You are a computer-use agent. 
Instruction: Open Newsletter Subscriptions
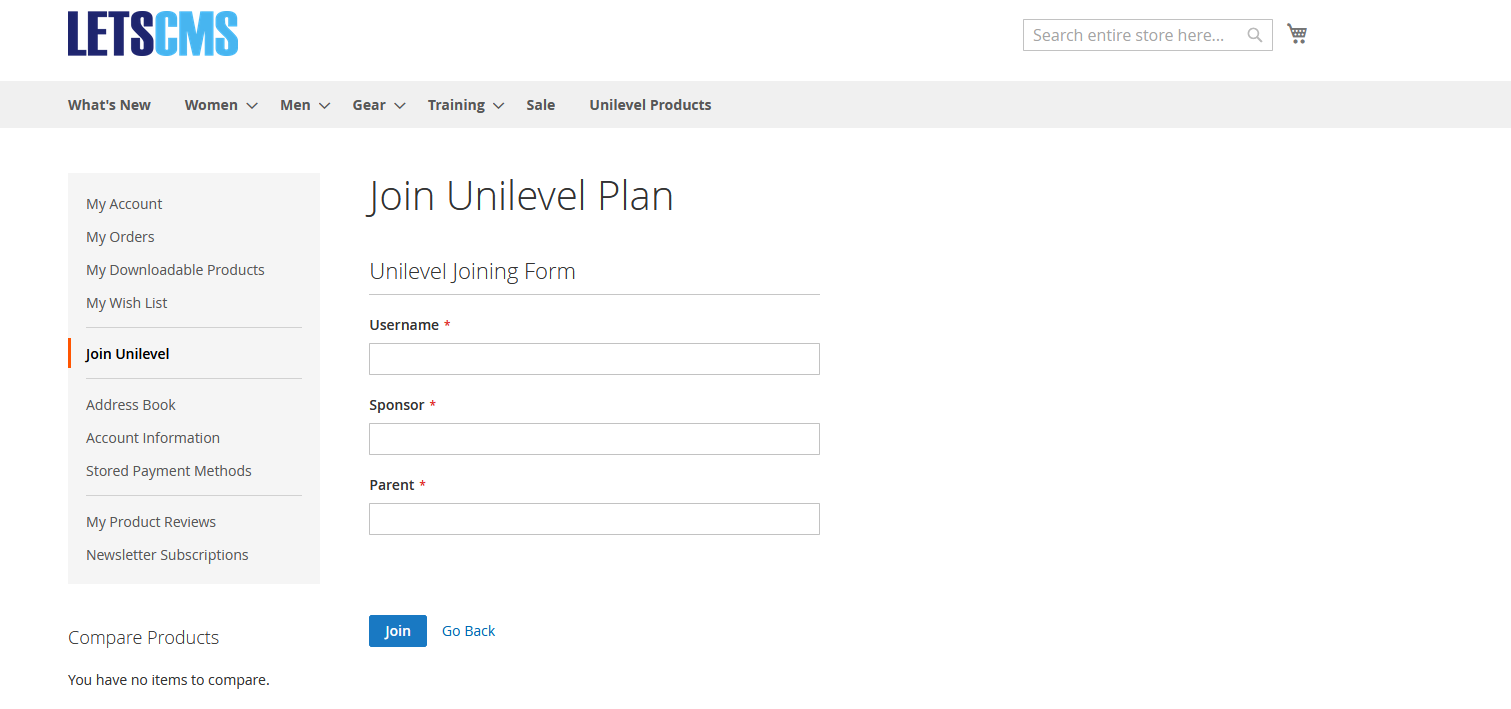pos(167,554)
